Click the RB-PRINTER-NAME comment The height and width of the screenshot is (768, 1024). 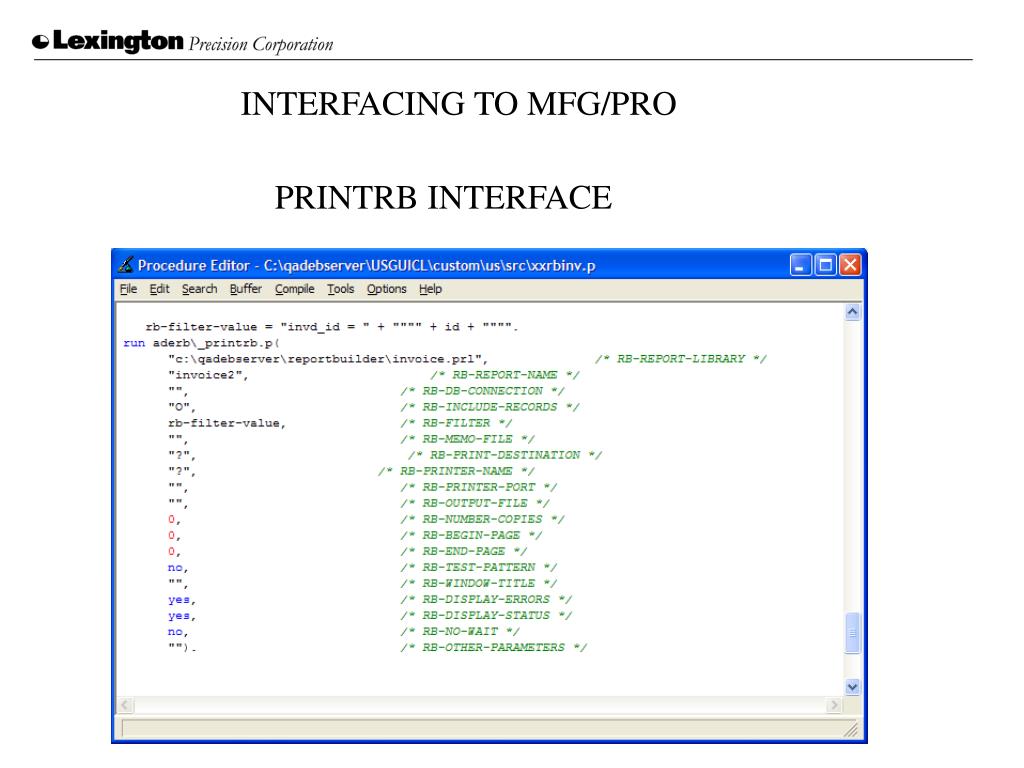point(456,471)
